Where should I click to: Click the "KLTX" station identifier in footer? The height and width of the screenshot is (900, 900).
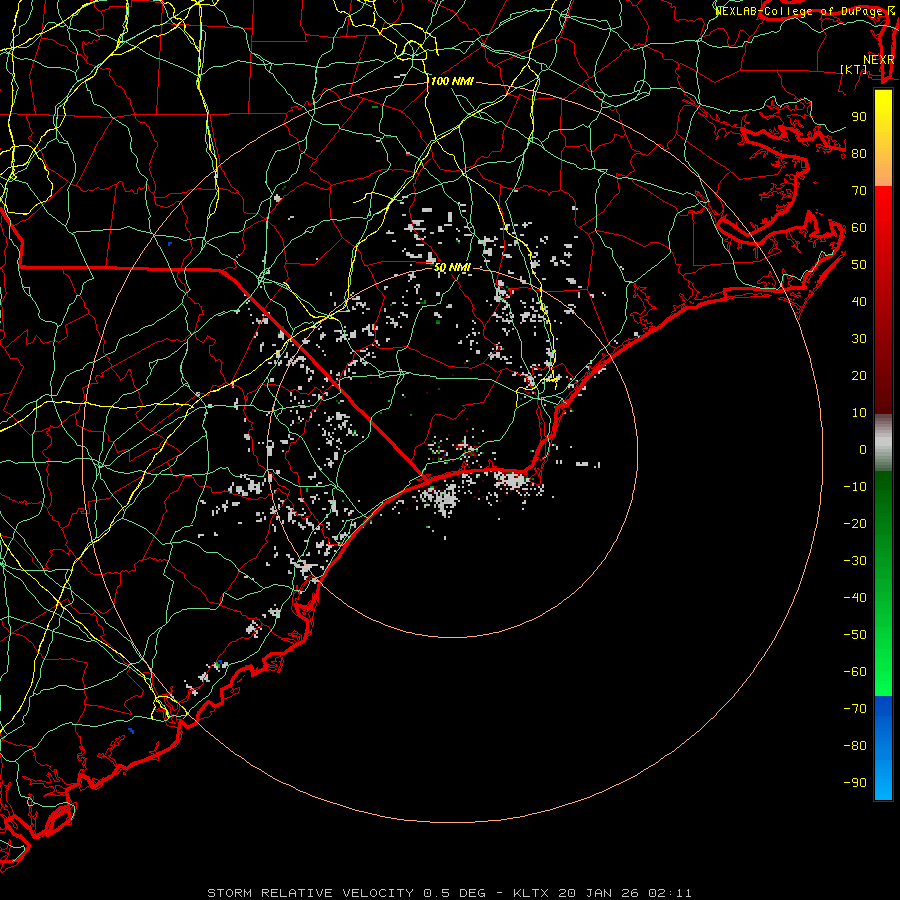pos(531,893)
